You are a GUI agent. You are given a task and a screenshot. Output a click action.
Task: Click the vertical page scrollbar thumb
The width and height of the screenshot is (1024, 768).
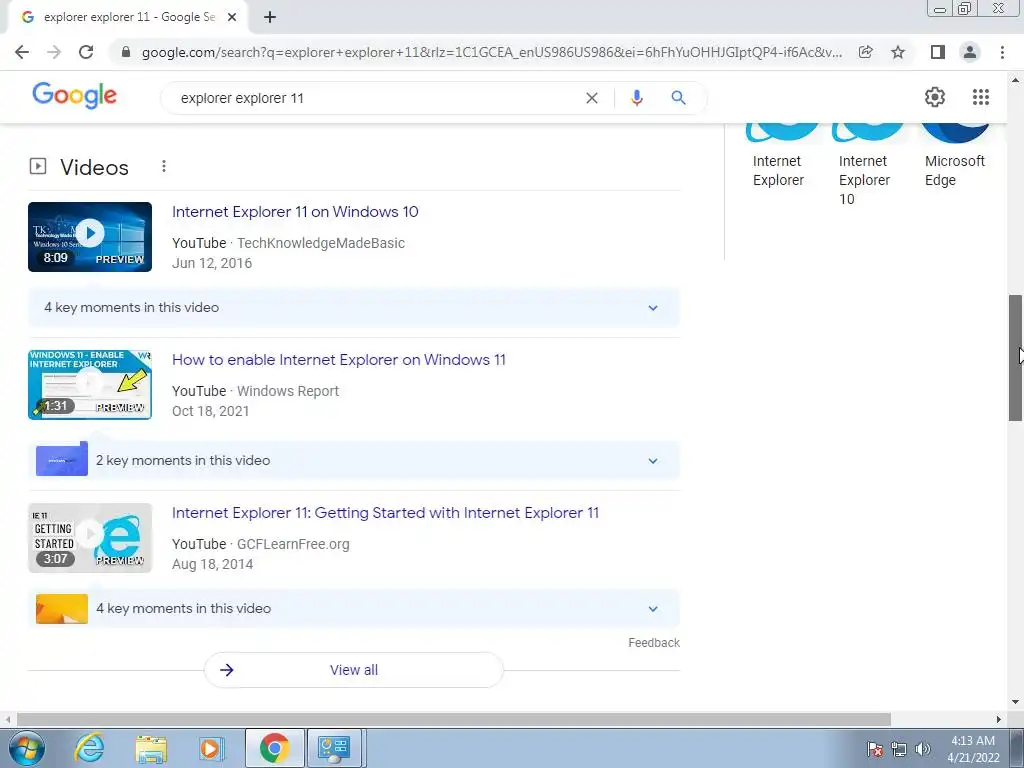pyautogui.click(x=1015, y=358)
